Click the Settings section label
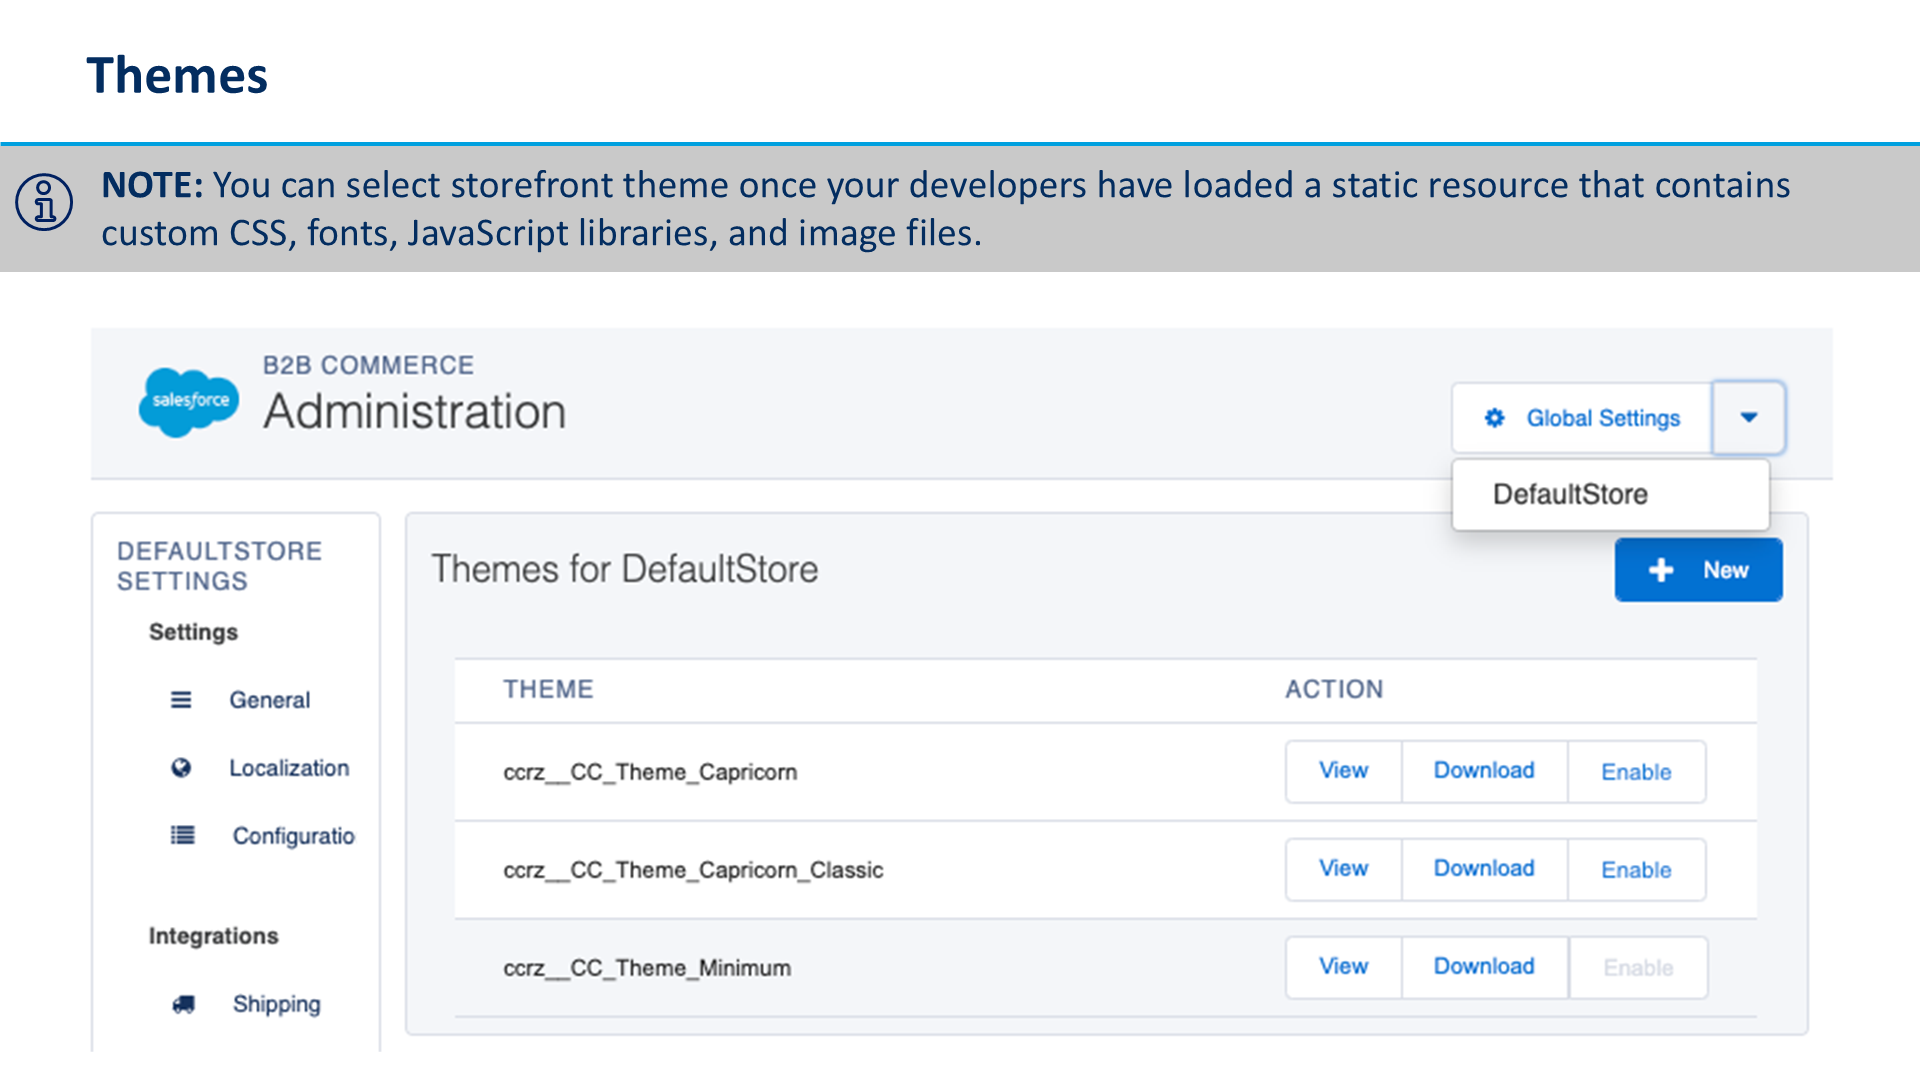 click(x=193, y=632)
